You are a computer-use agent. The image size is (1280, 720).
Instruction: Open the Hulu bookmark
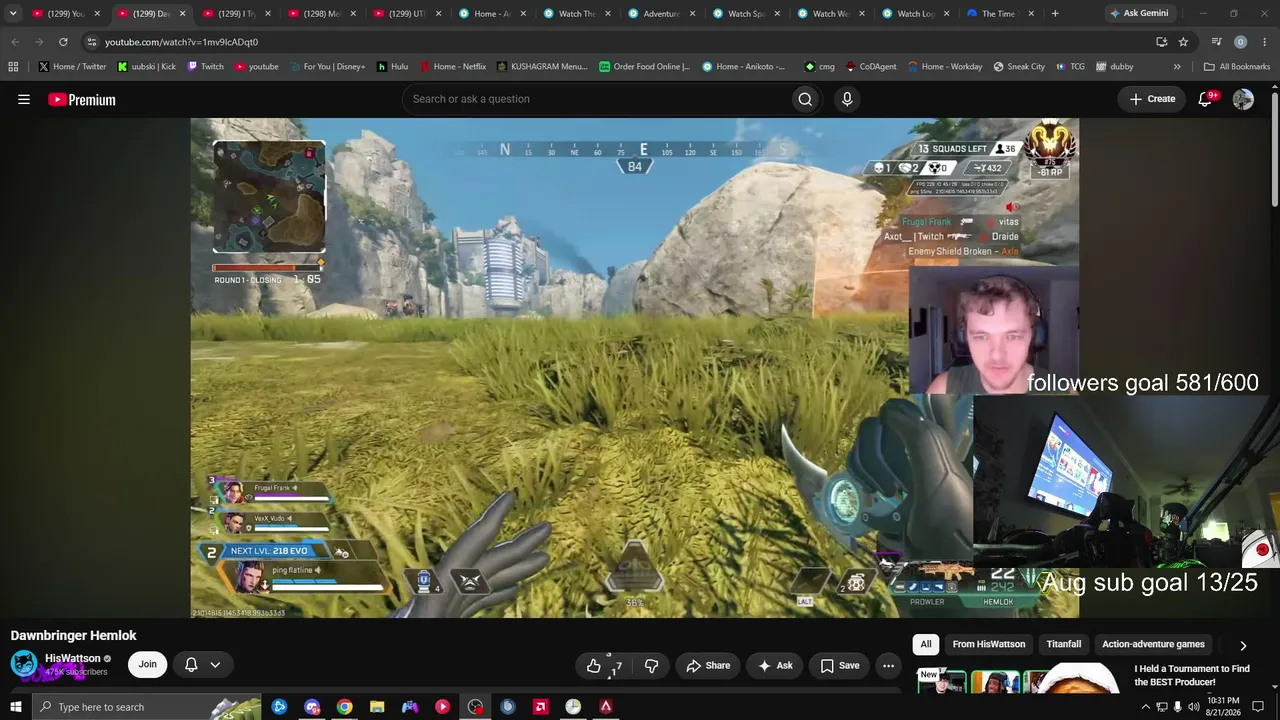coord(393,67)
